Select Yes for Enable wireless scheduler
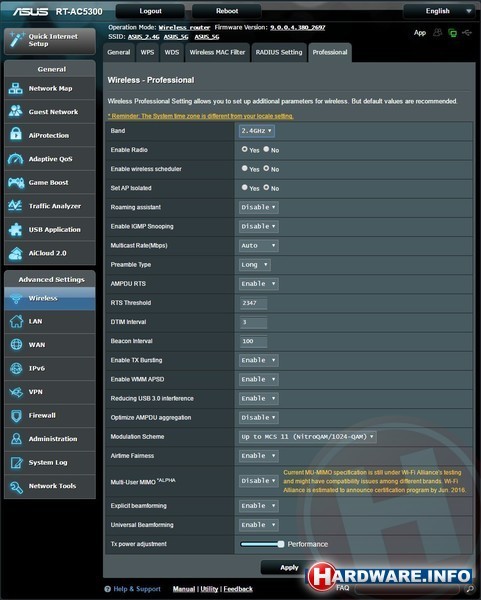This screenshot has height=600, width=481. [245, 168]
